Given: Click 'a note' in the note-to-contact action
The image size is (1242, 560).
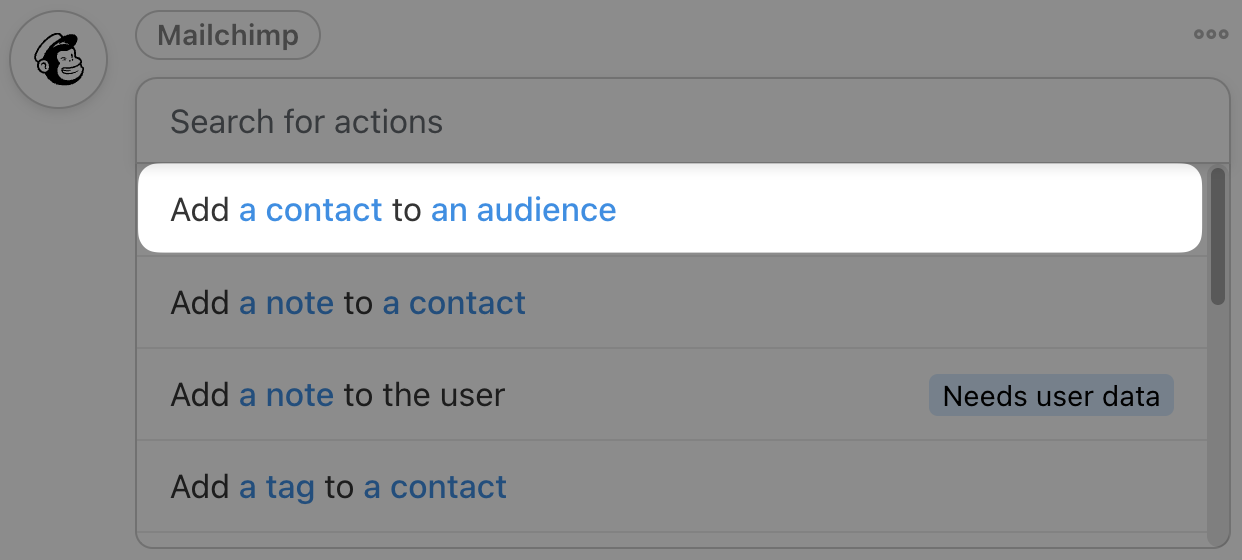Looking at the screenshot, I should click(x=287, y=303).
